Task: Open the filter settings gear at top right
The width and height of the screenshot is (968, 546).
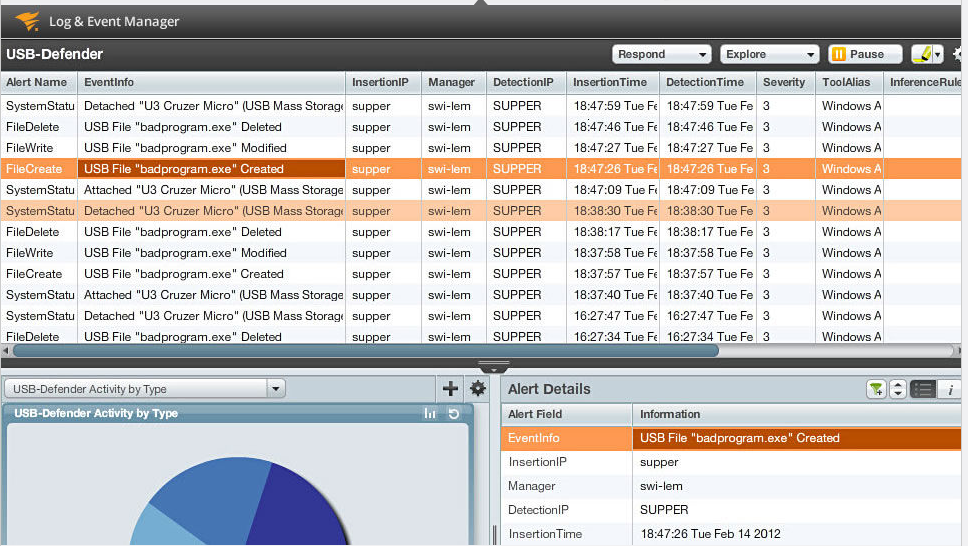Action: point(960,54)
